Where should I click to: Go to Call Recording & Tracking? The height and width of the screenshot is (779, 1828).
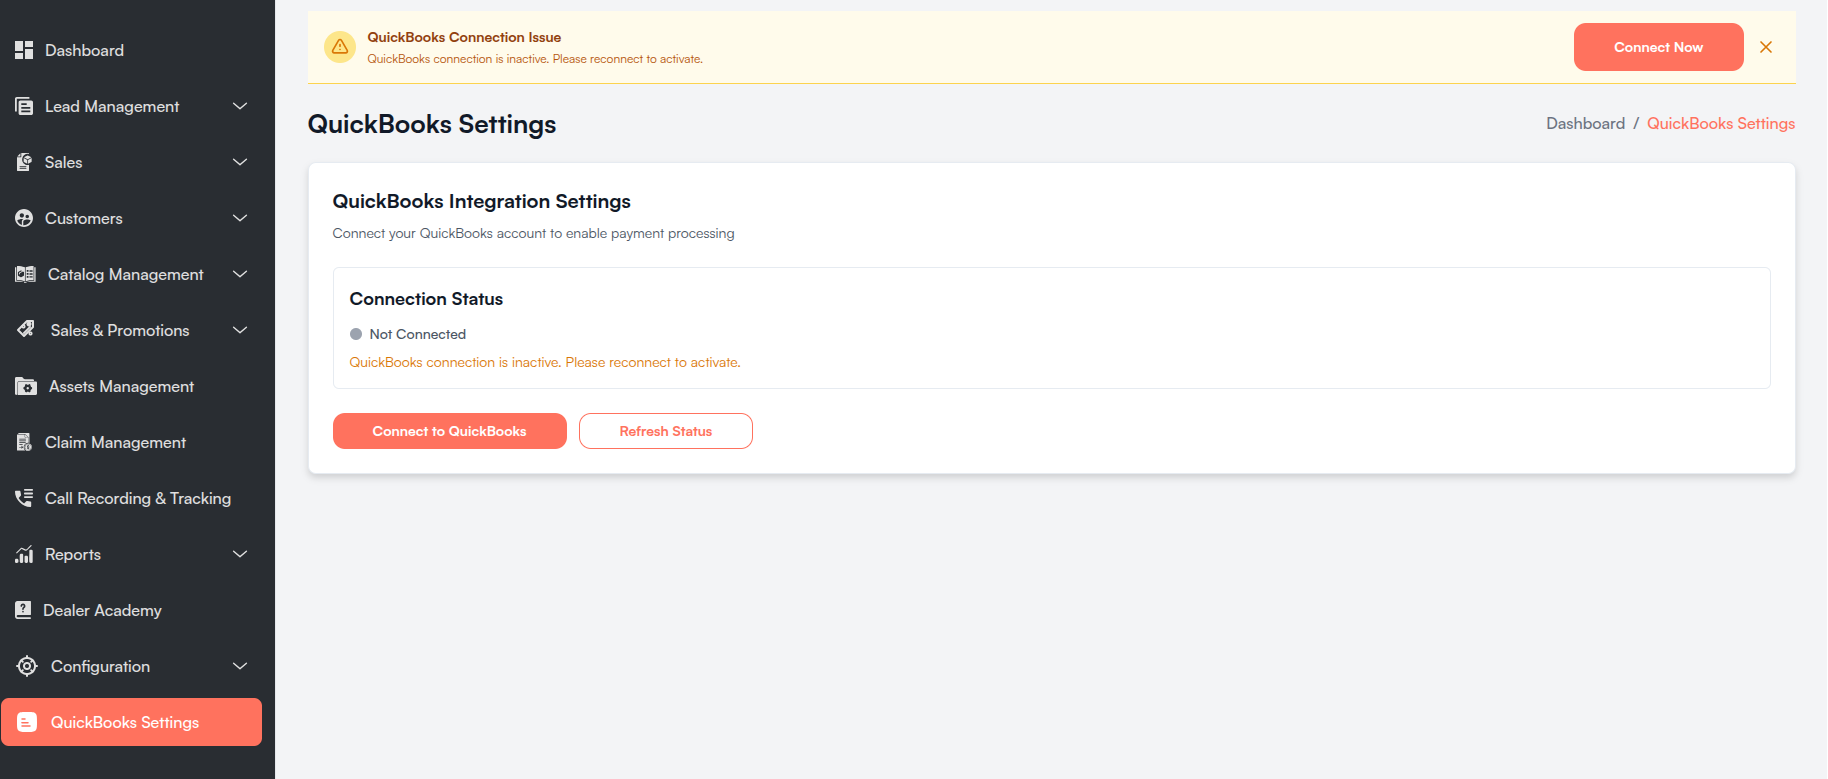click(x=131, y=498)
